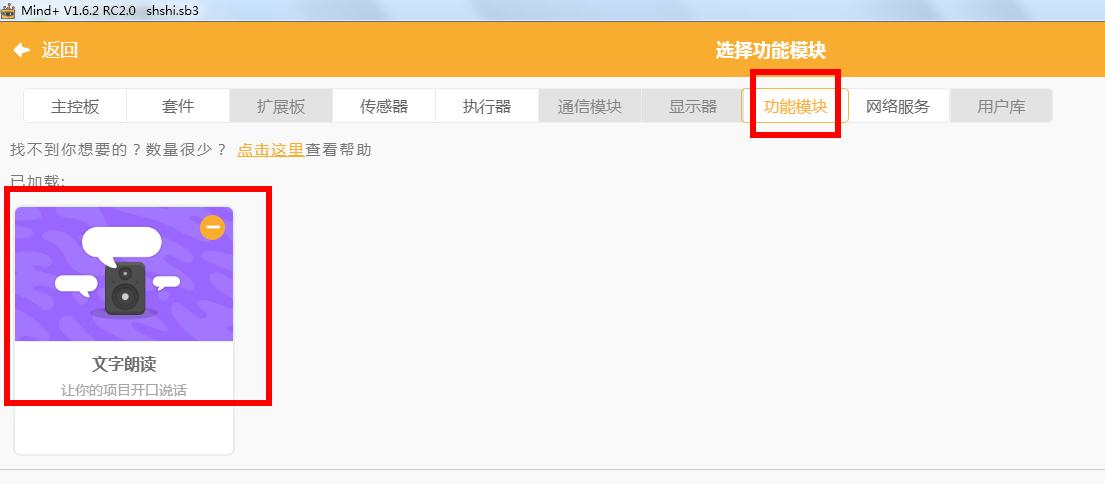This screenshot has width=1105, height=484.
Task: Click the back arrow icon
Action: (x=22, y=50)
